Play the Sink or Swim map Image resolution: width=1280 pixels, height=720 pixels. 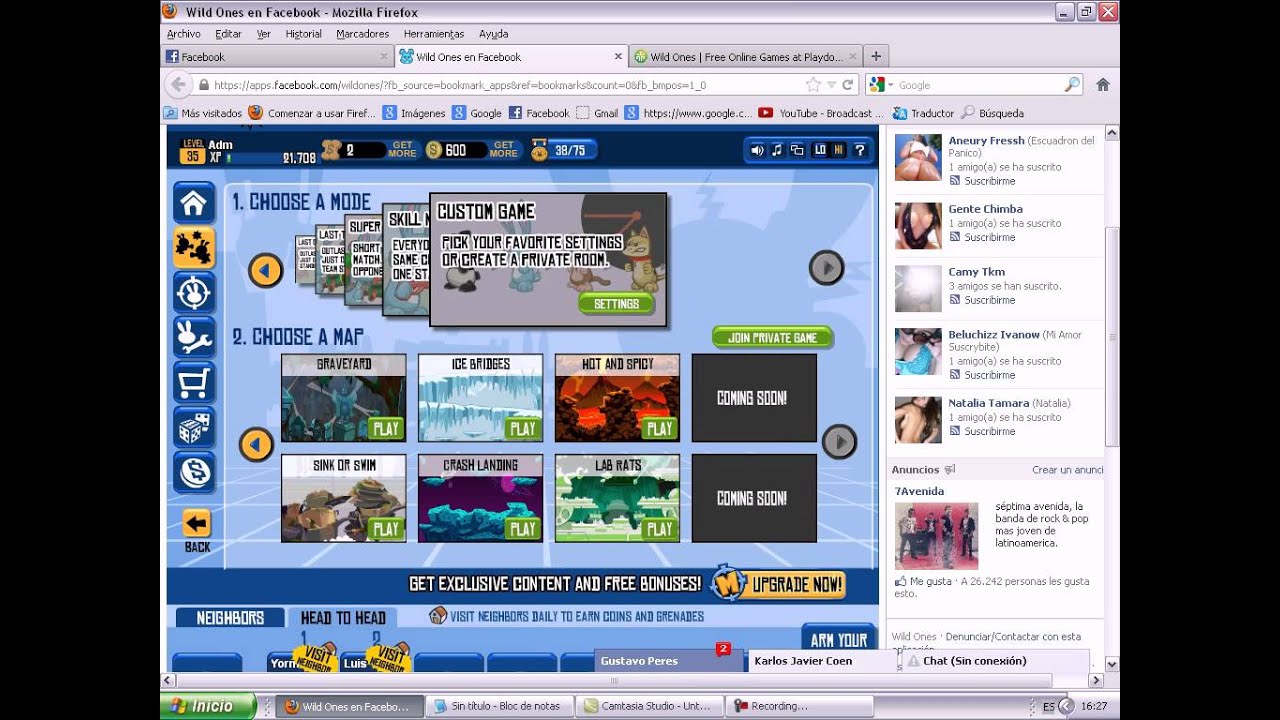386,529
